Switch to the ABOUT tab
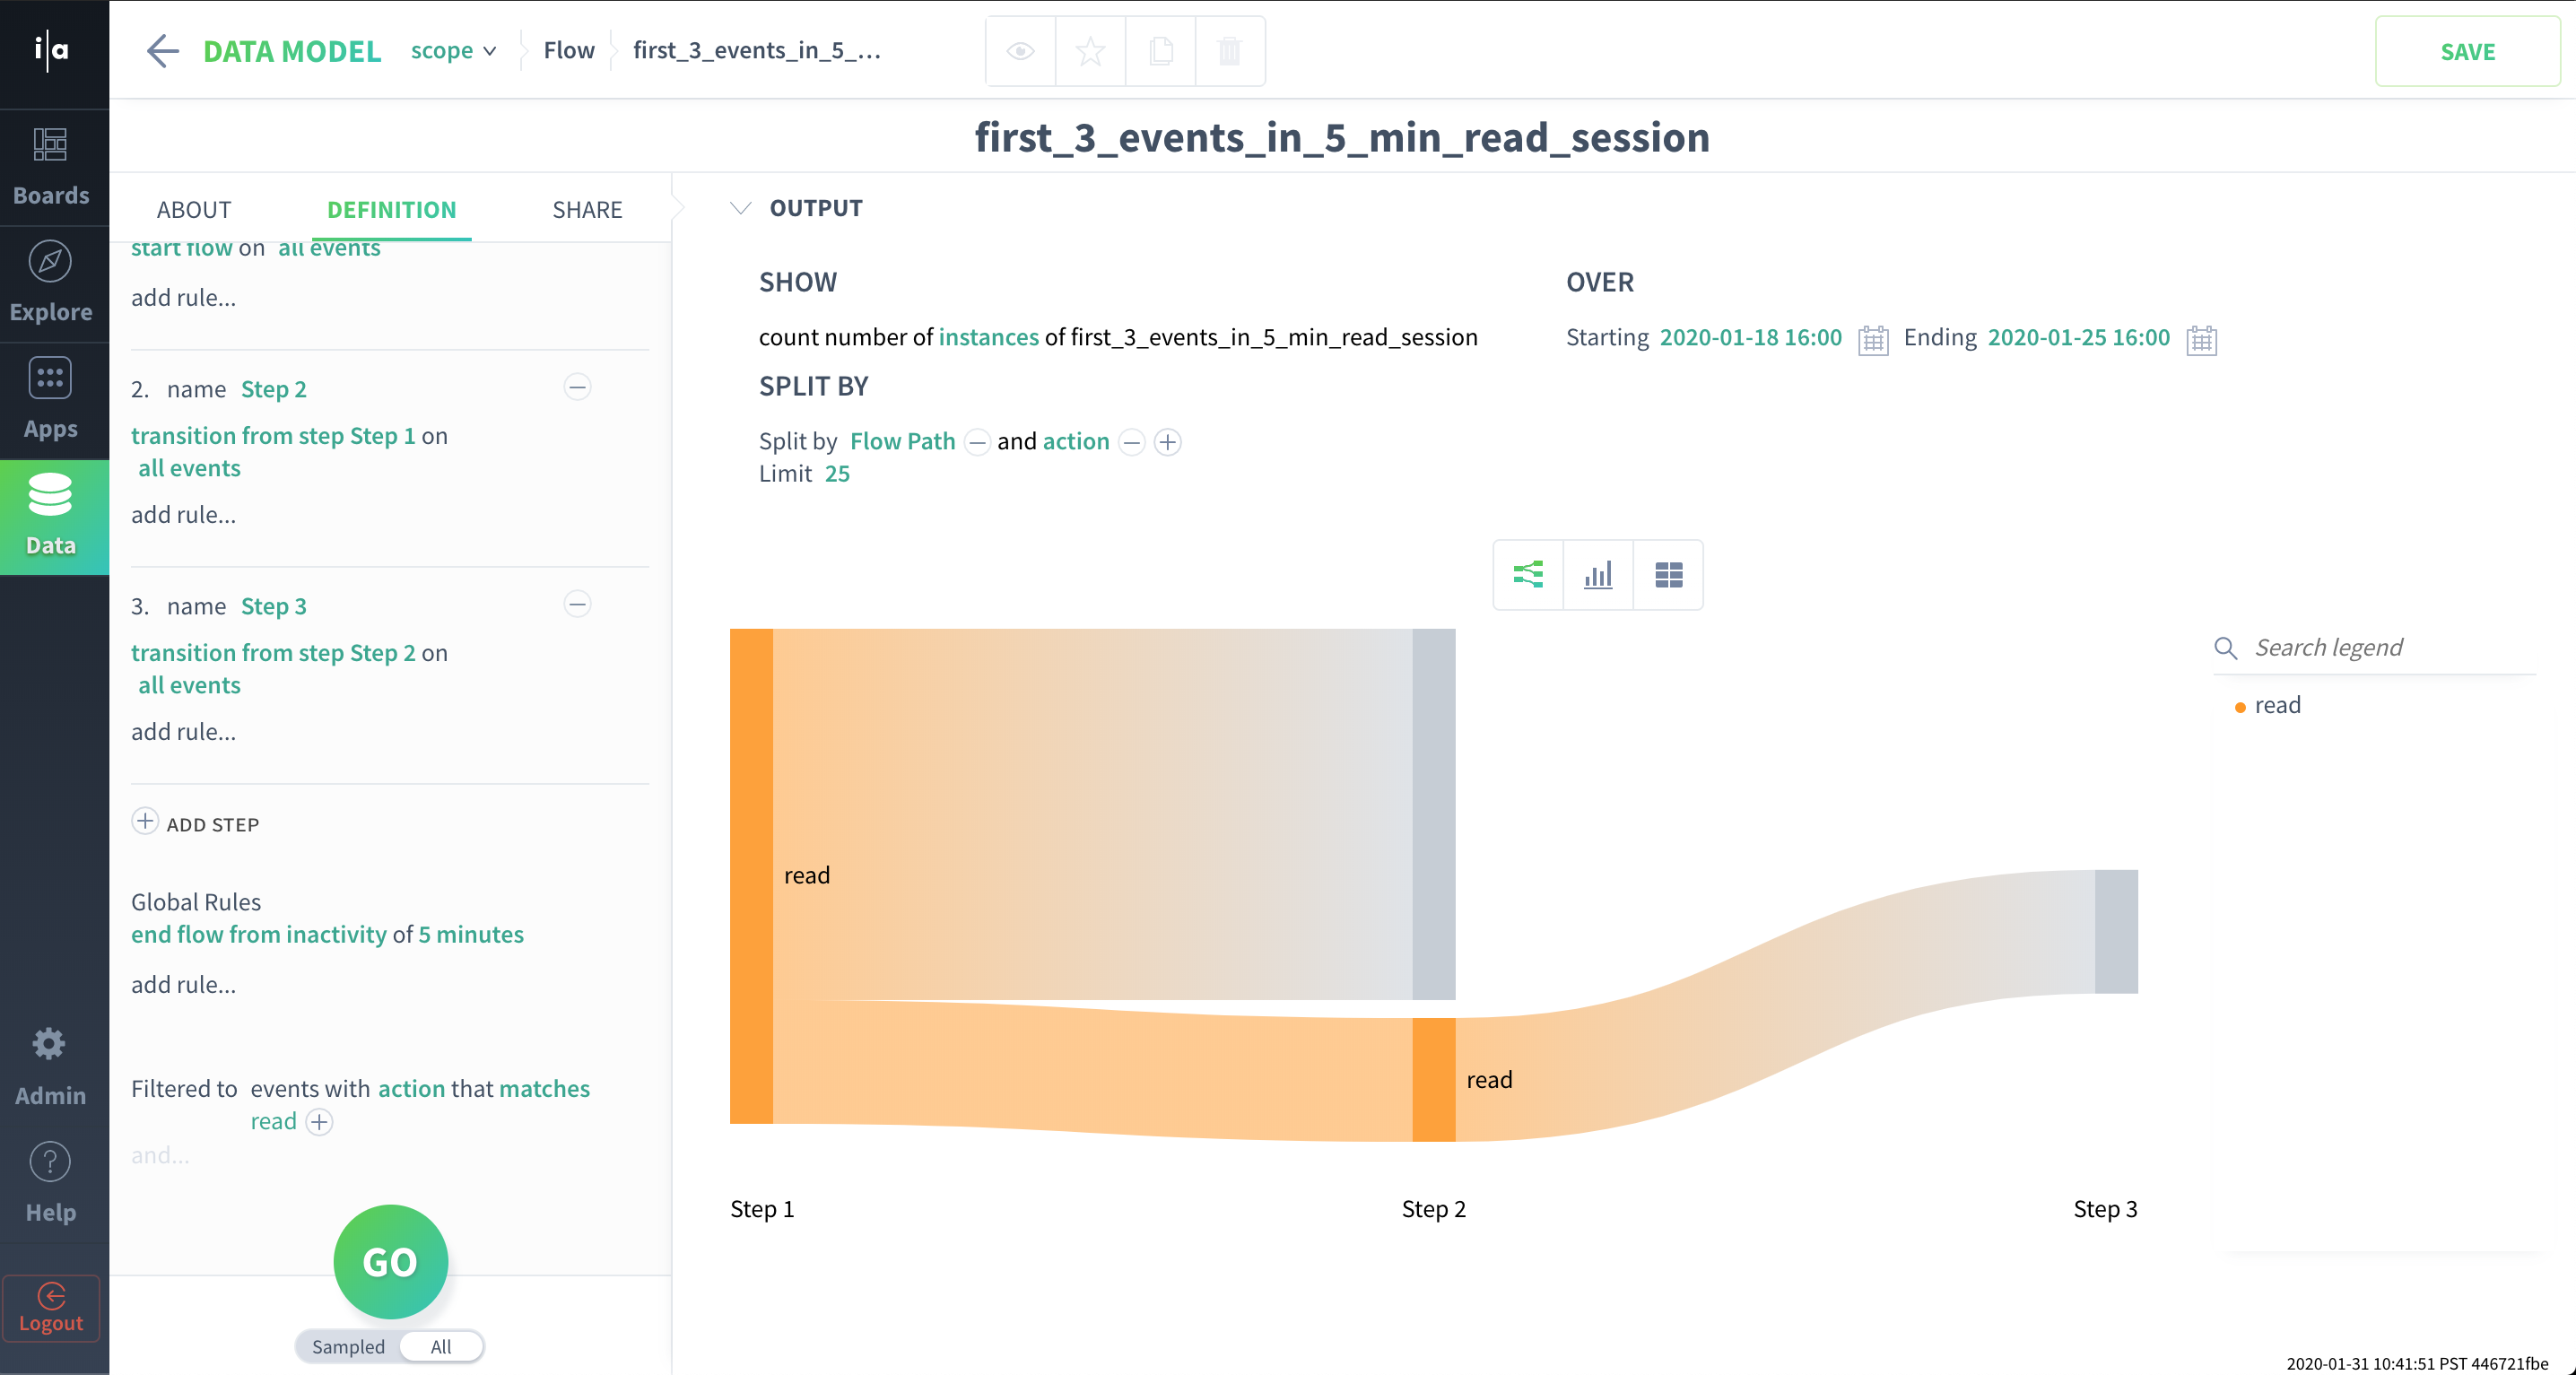The image size is (2576, 1375). [194, 209]
